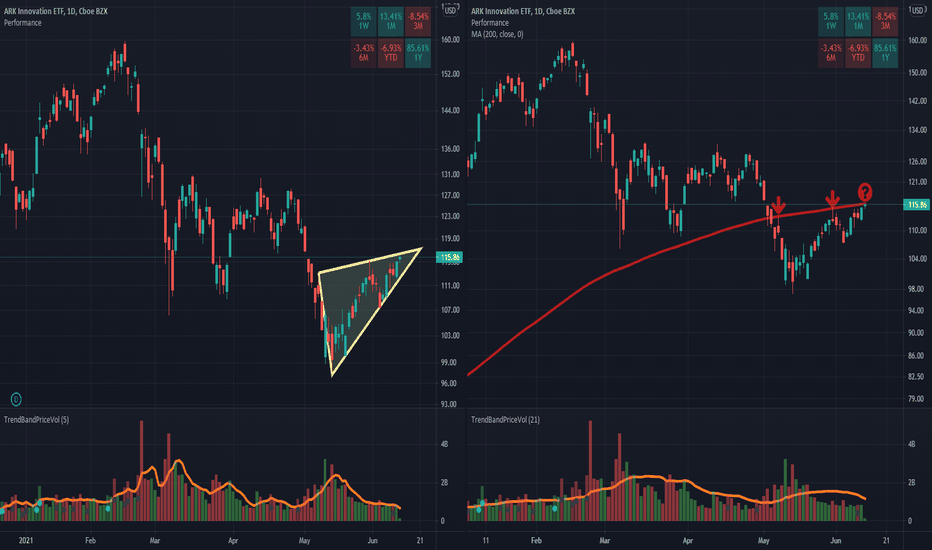Click the -6.93% YTD cell on the triangle chart
Viewport: 932px width, 550px height.
coord(391,53)
